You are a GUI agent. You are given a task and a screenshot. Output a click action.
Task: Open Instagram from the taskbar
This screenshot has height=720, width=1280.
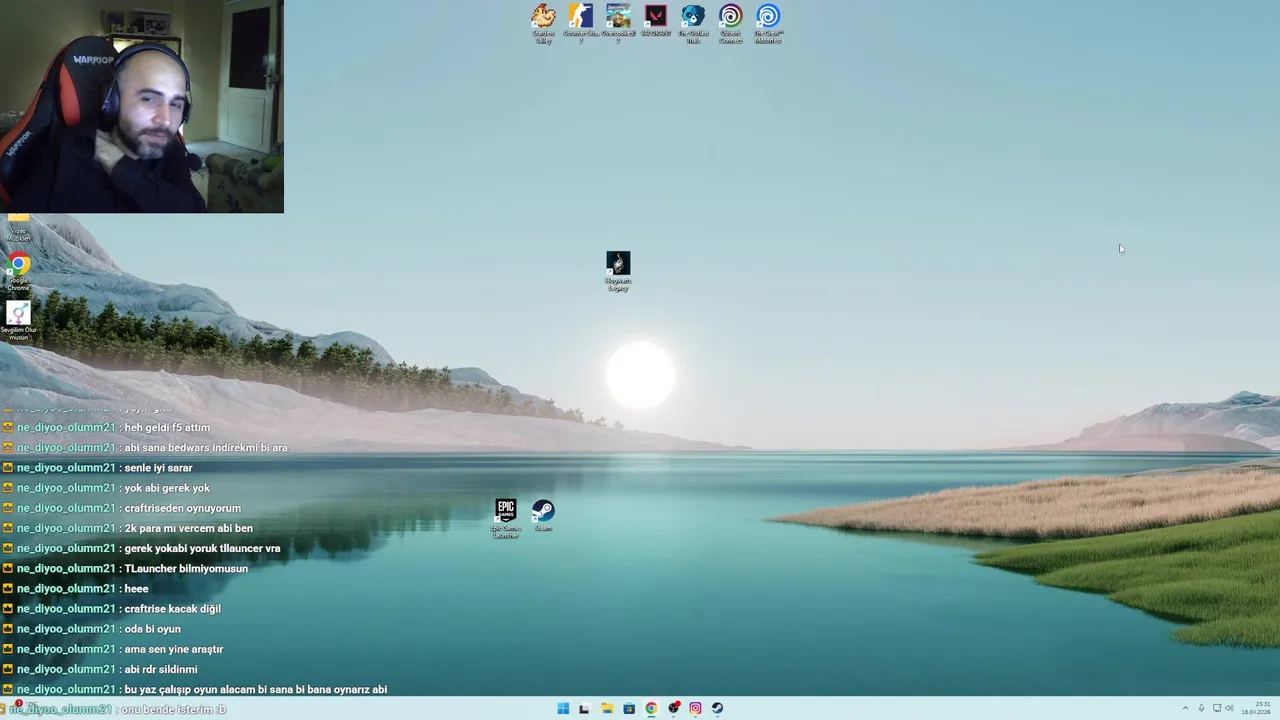pyautogui.click(x=696, y=709)
